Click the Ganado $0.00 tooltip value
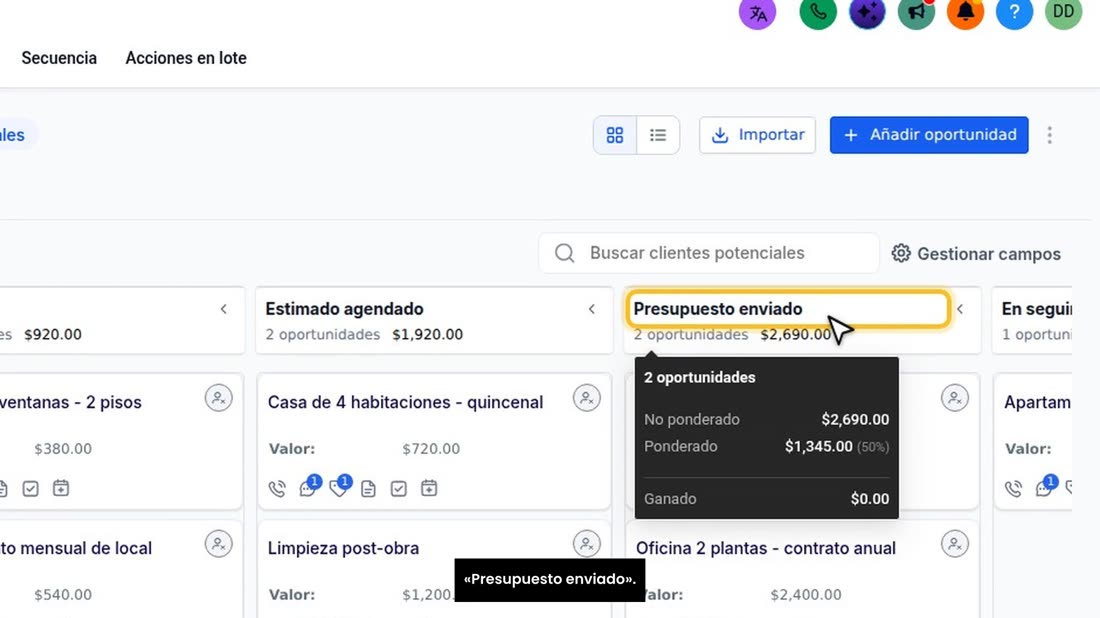Image resolution: width=1100 pixels, height=618 pixels. (870, 499)
